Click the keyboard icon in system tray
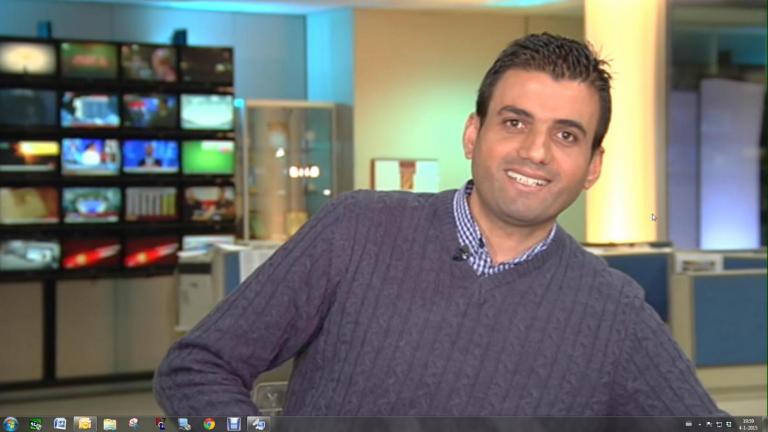The height and width of the screenshot is (432, 768). [x=688, y=425]
